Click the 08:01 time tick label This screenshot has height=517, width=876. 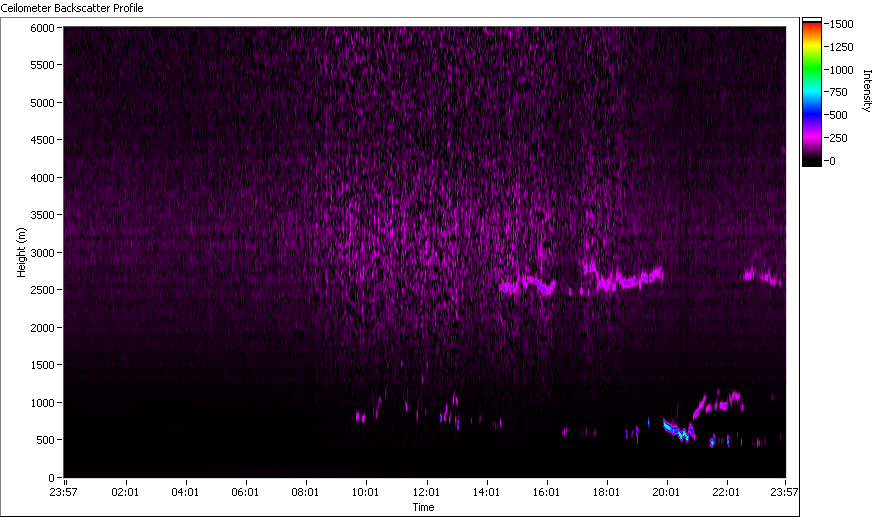[305, 492]
